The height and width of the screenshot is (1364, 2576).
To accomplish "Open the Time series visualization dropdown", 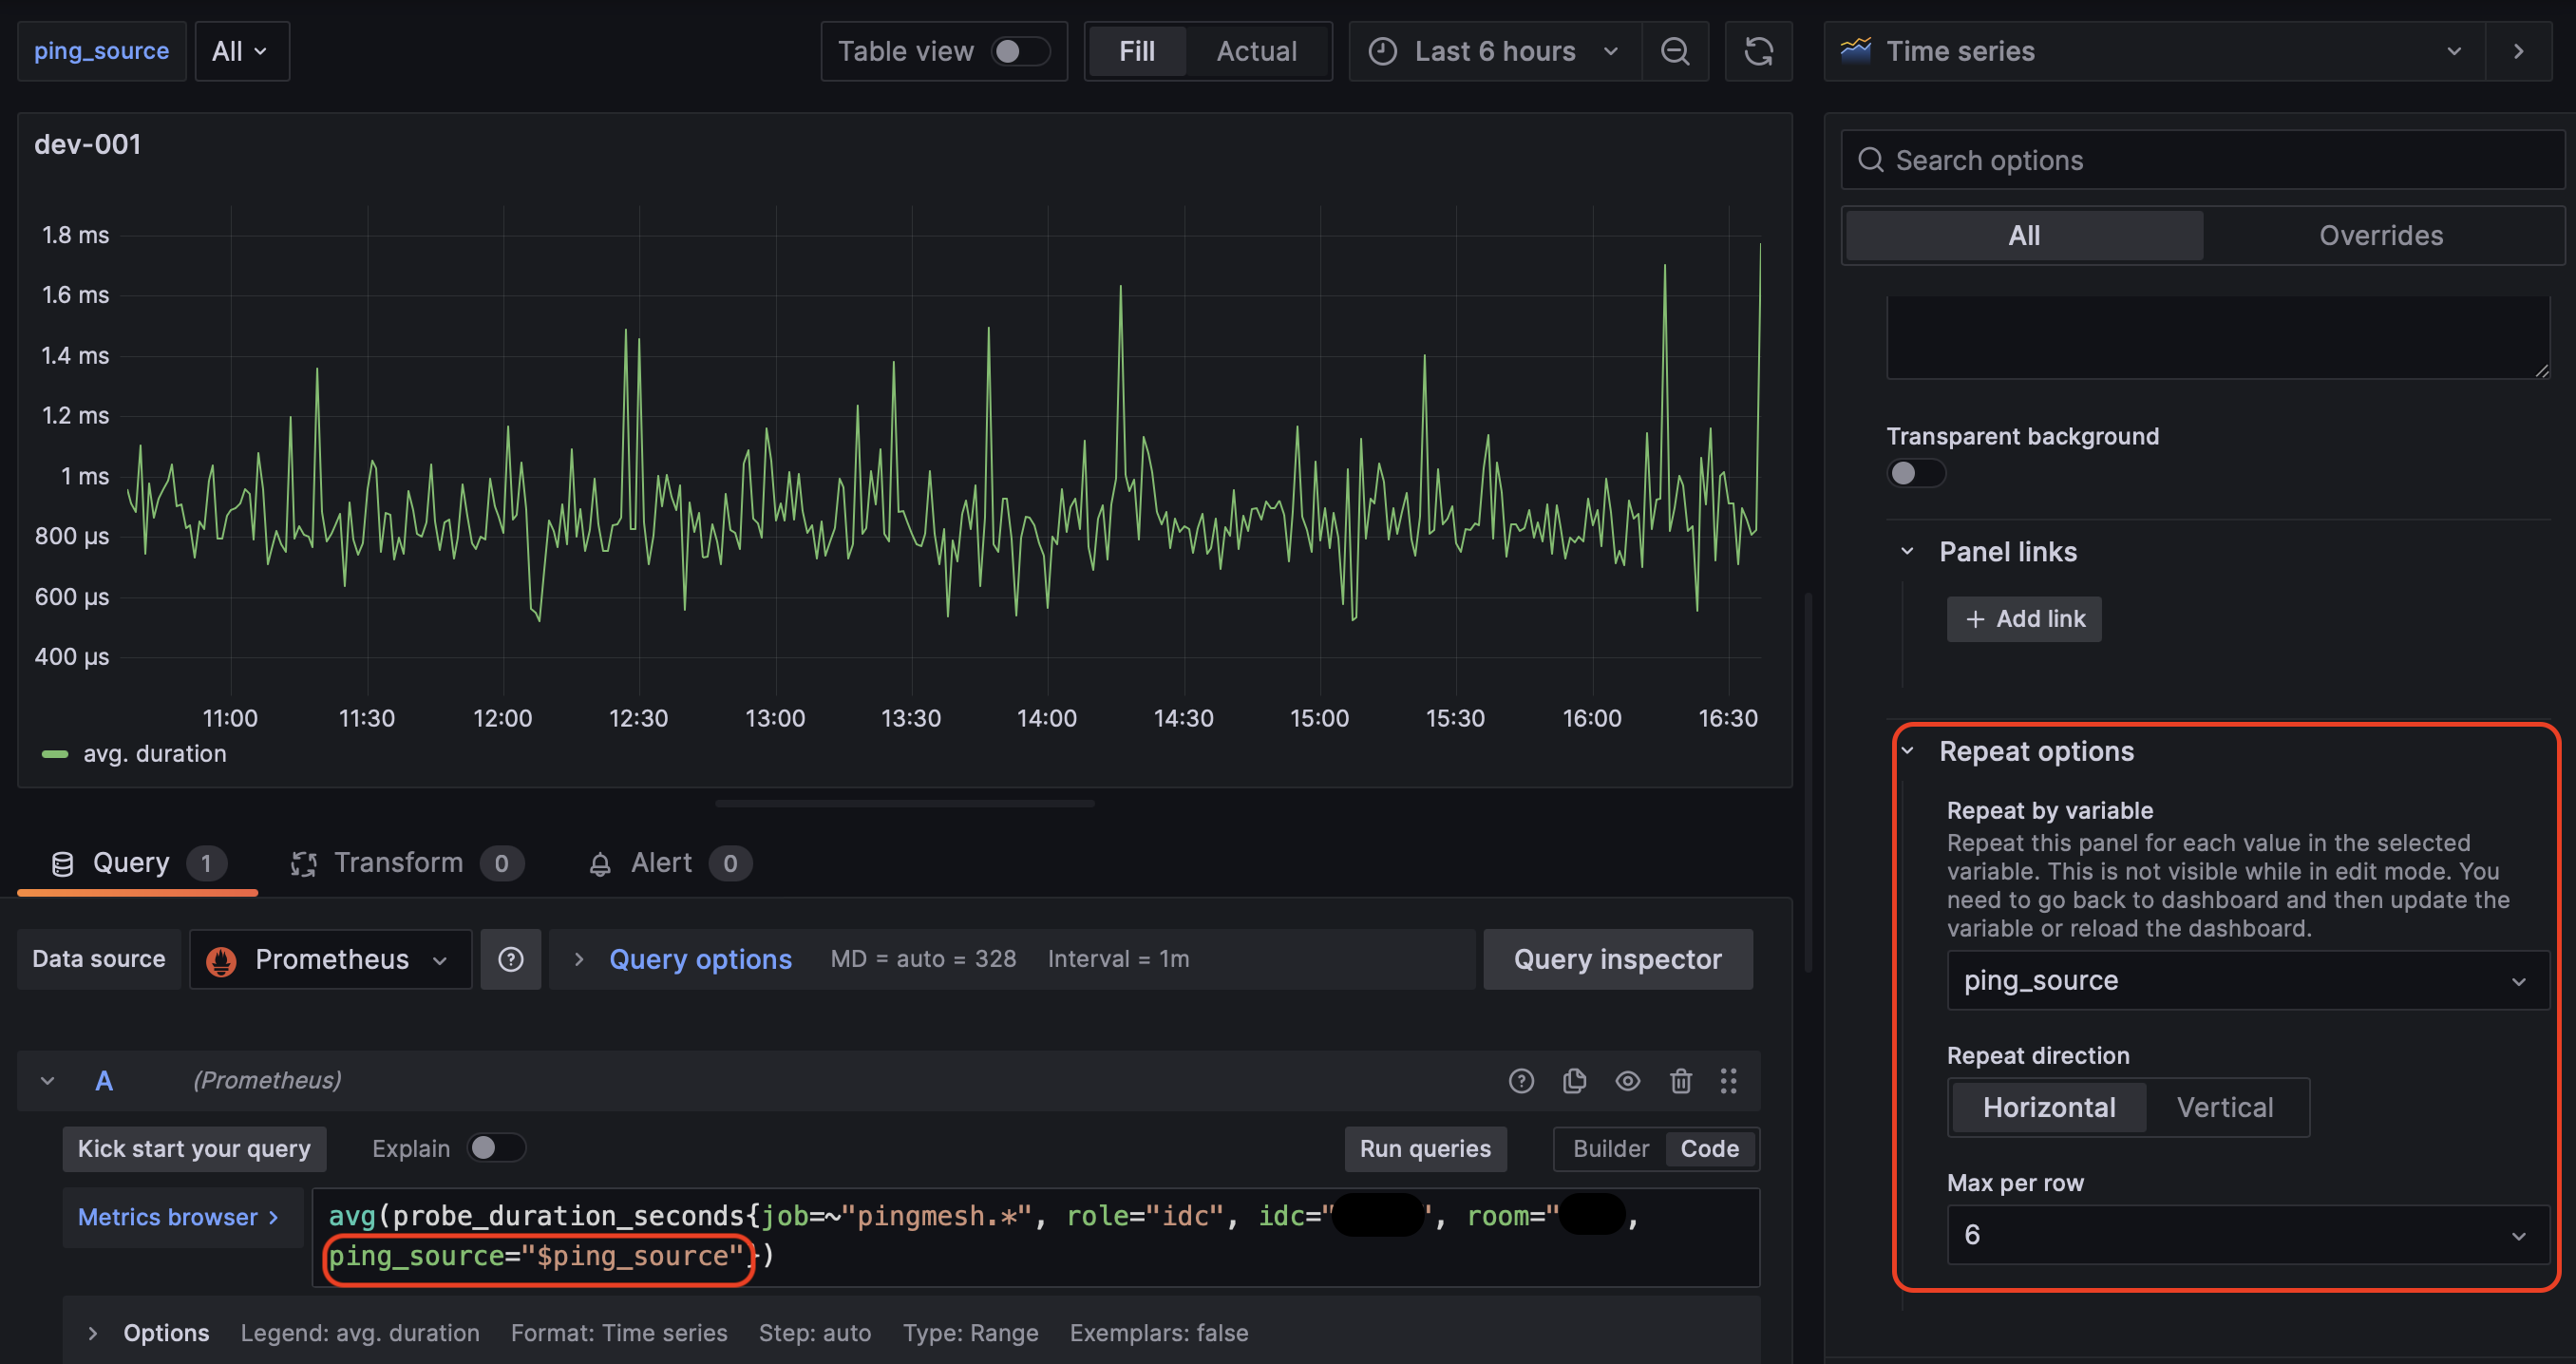I will coord(2154,51).
